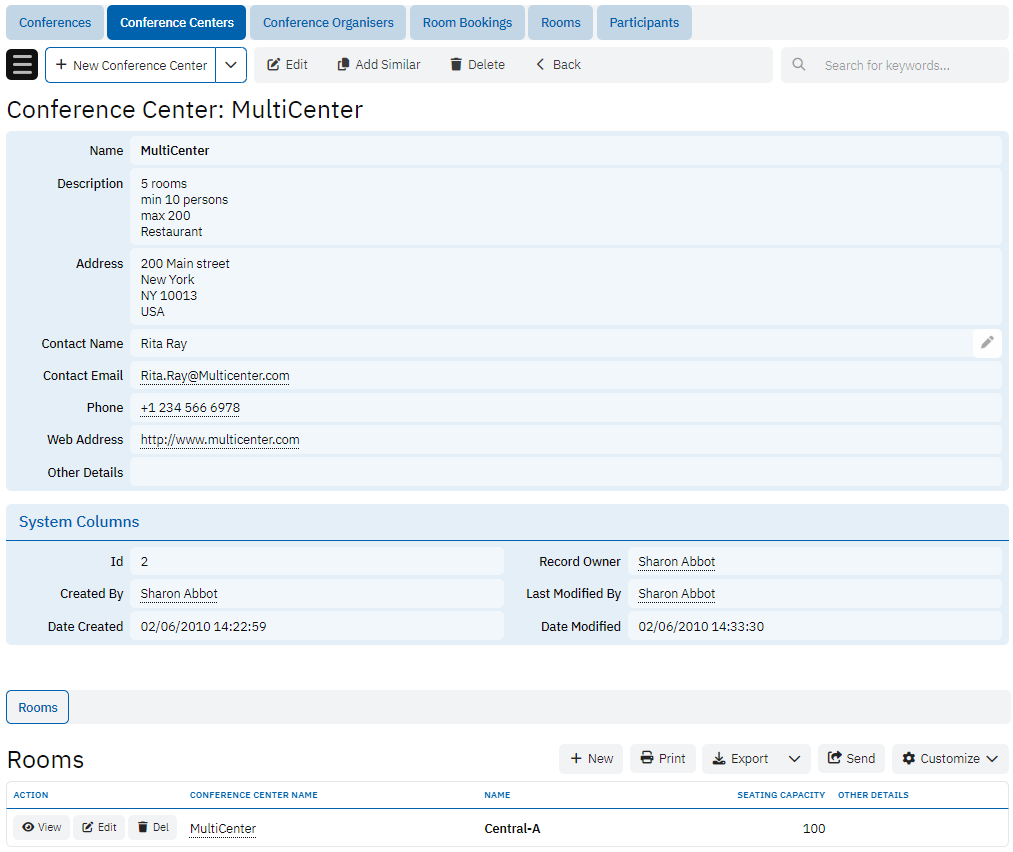
Task: Select the Rooms sub-tab below System Columns
Action: tap(38, 707)
